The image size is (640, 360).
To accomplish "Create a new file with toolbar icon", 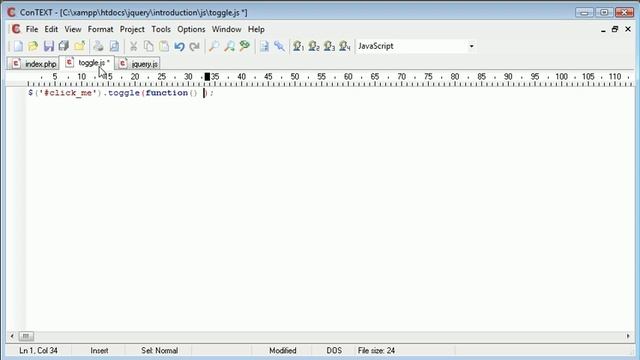I will (18, 46).
